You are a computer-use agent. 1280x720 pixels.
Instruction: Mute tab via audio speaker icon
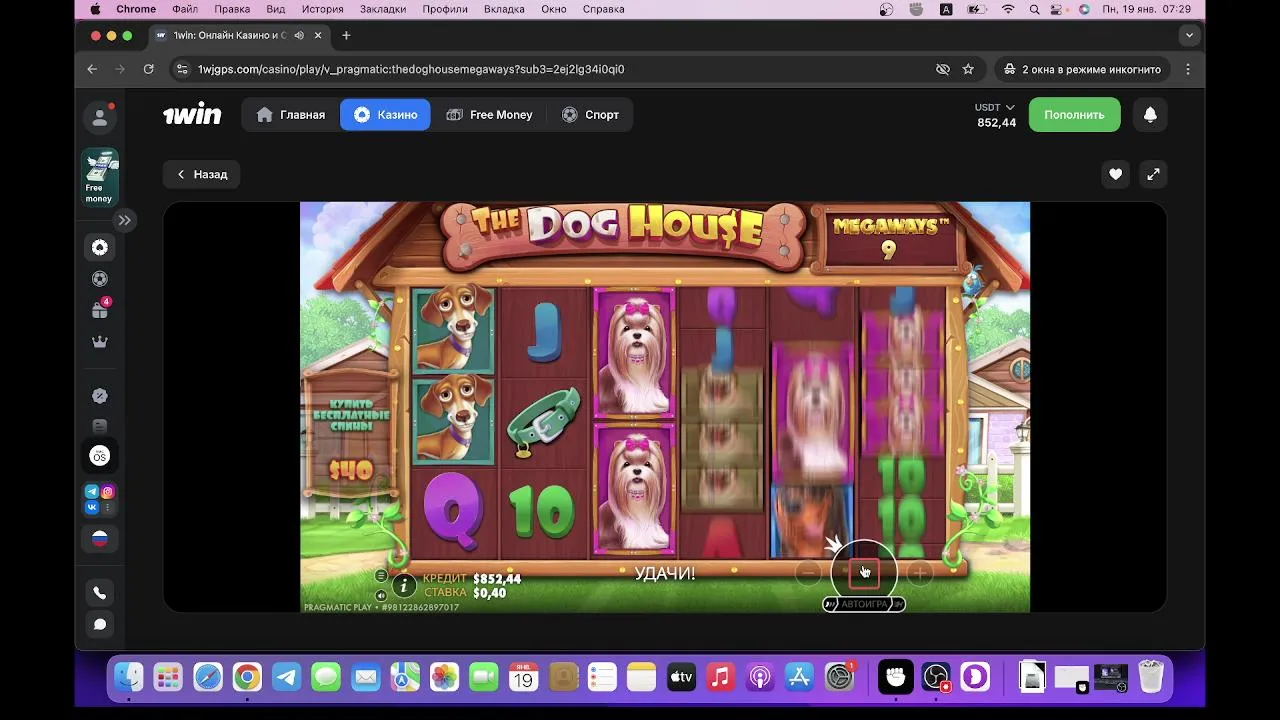pyautogui.click(x=298, y=35)
